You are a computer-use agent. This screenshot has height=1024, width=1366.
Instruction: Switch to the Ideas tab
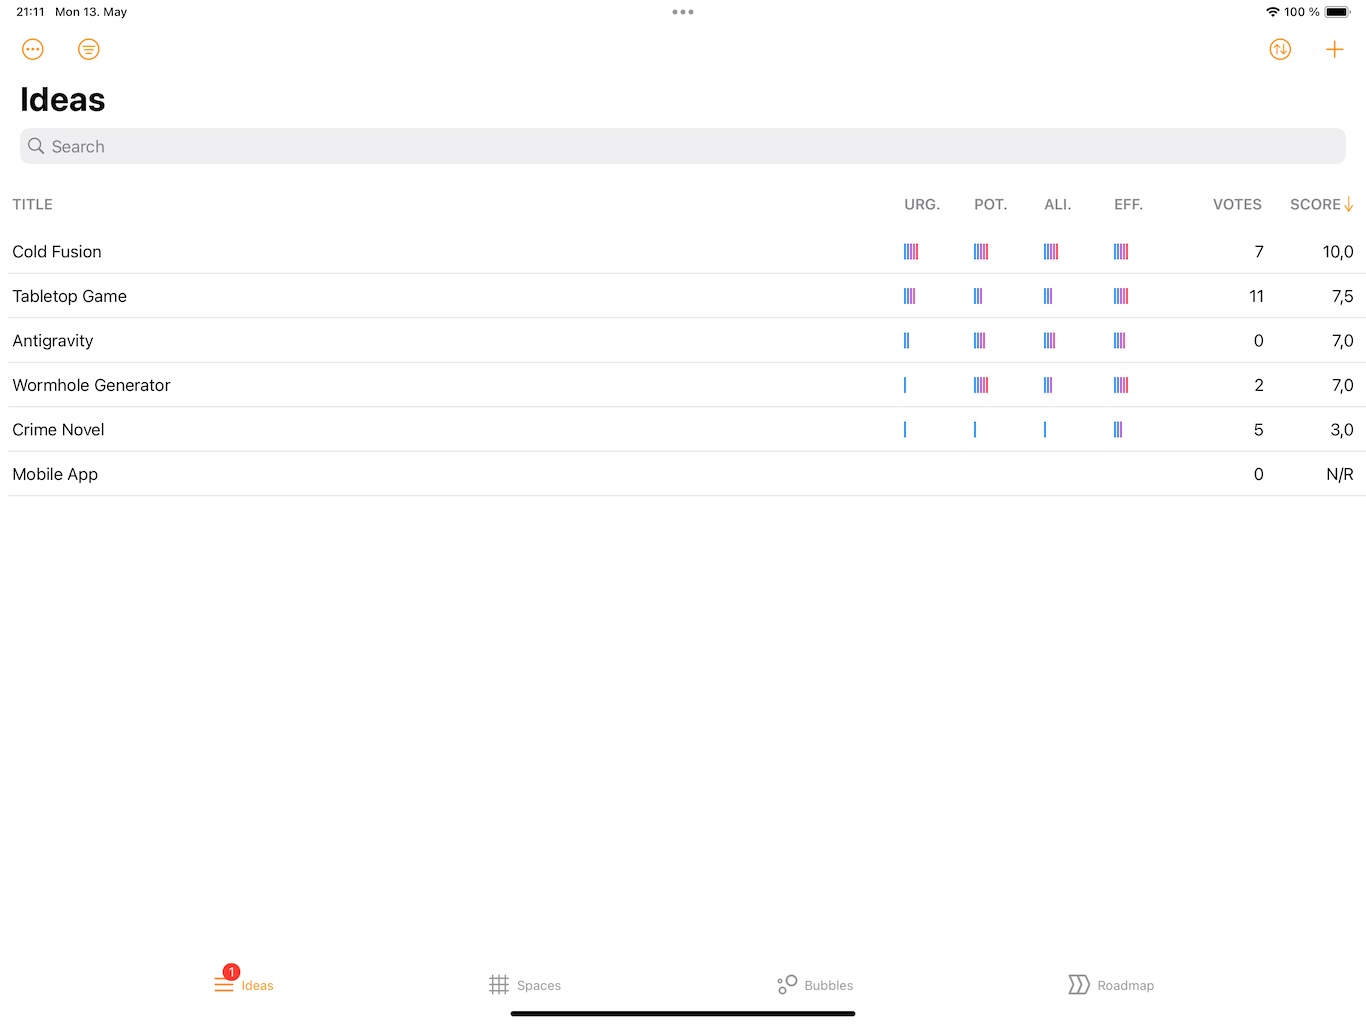point(243,985)
